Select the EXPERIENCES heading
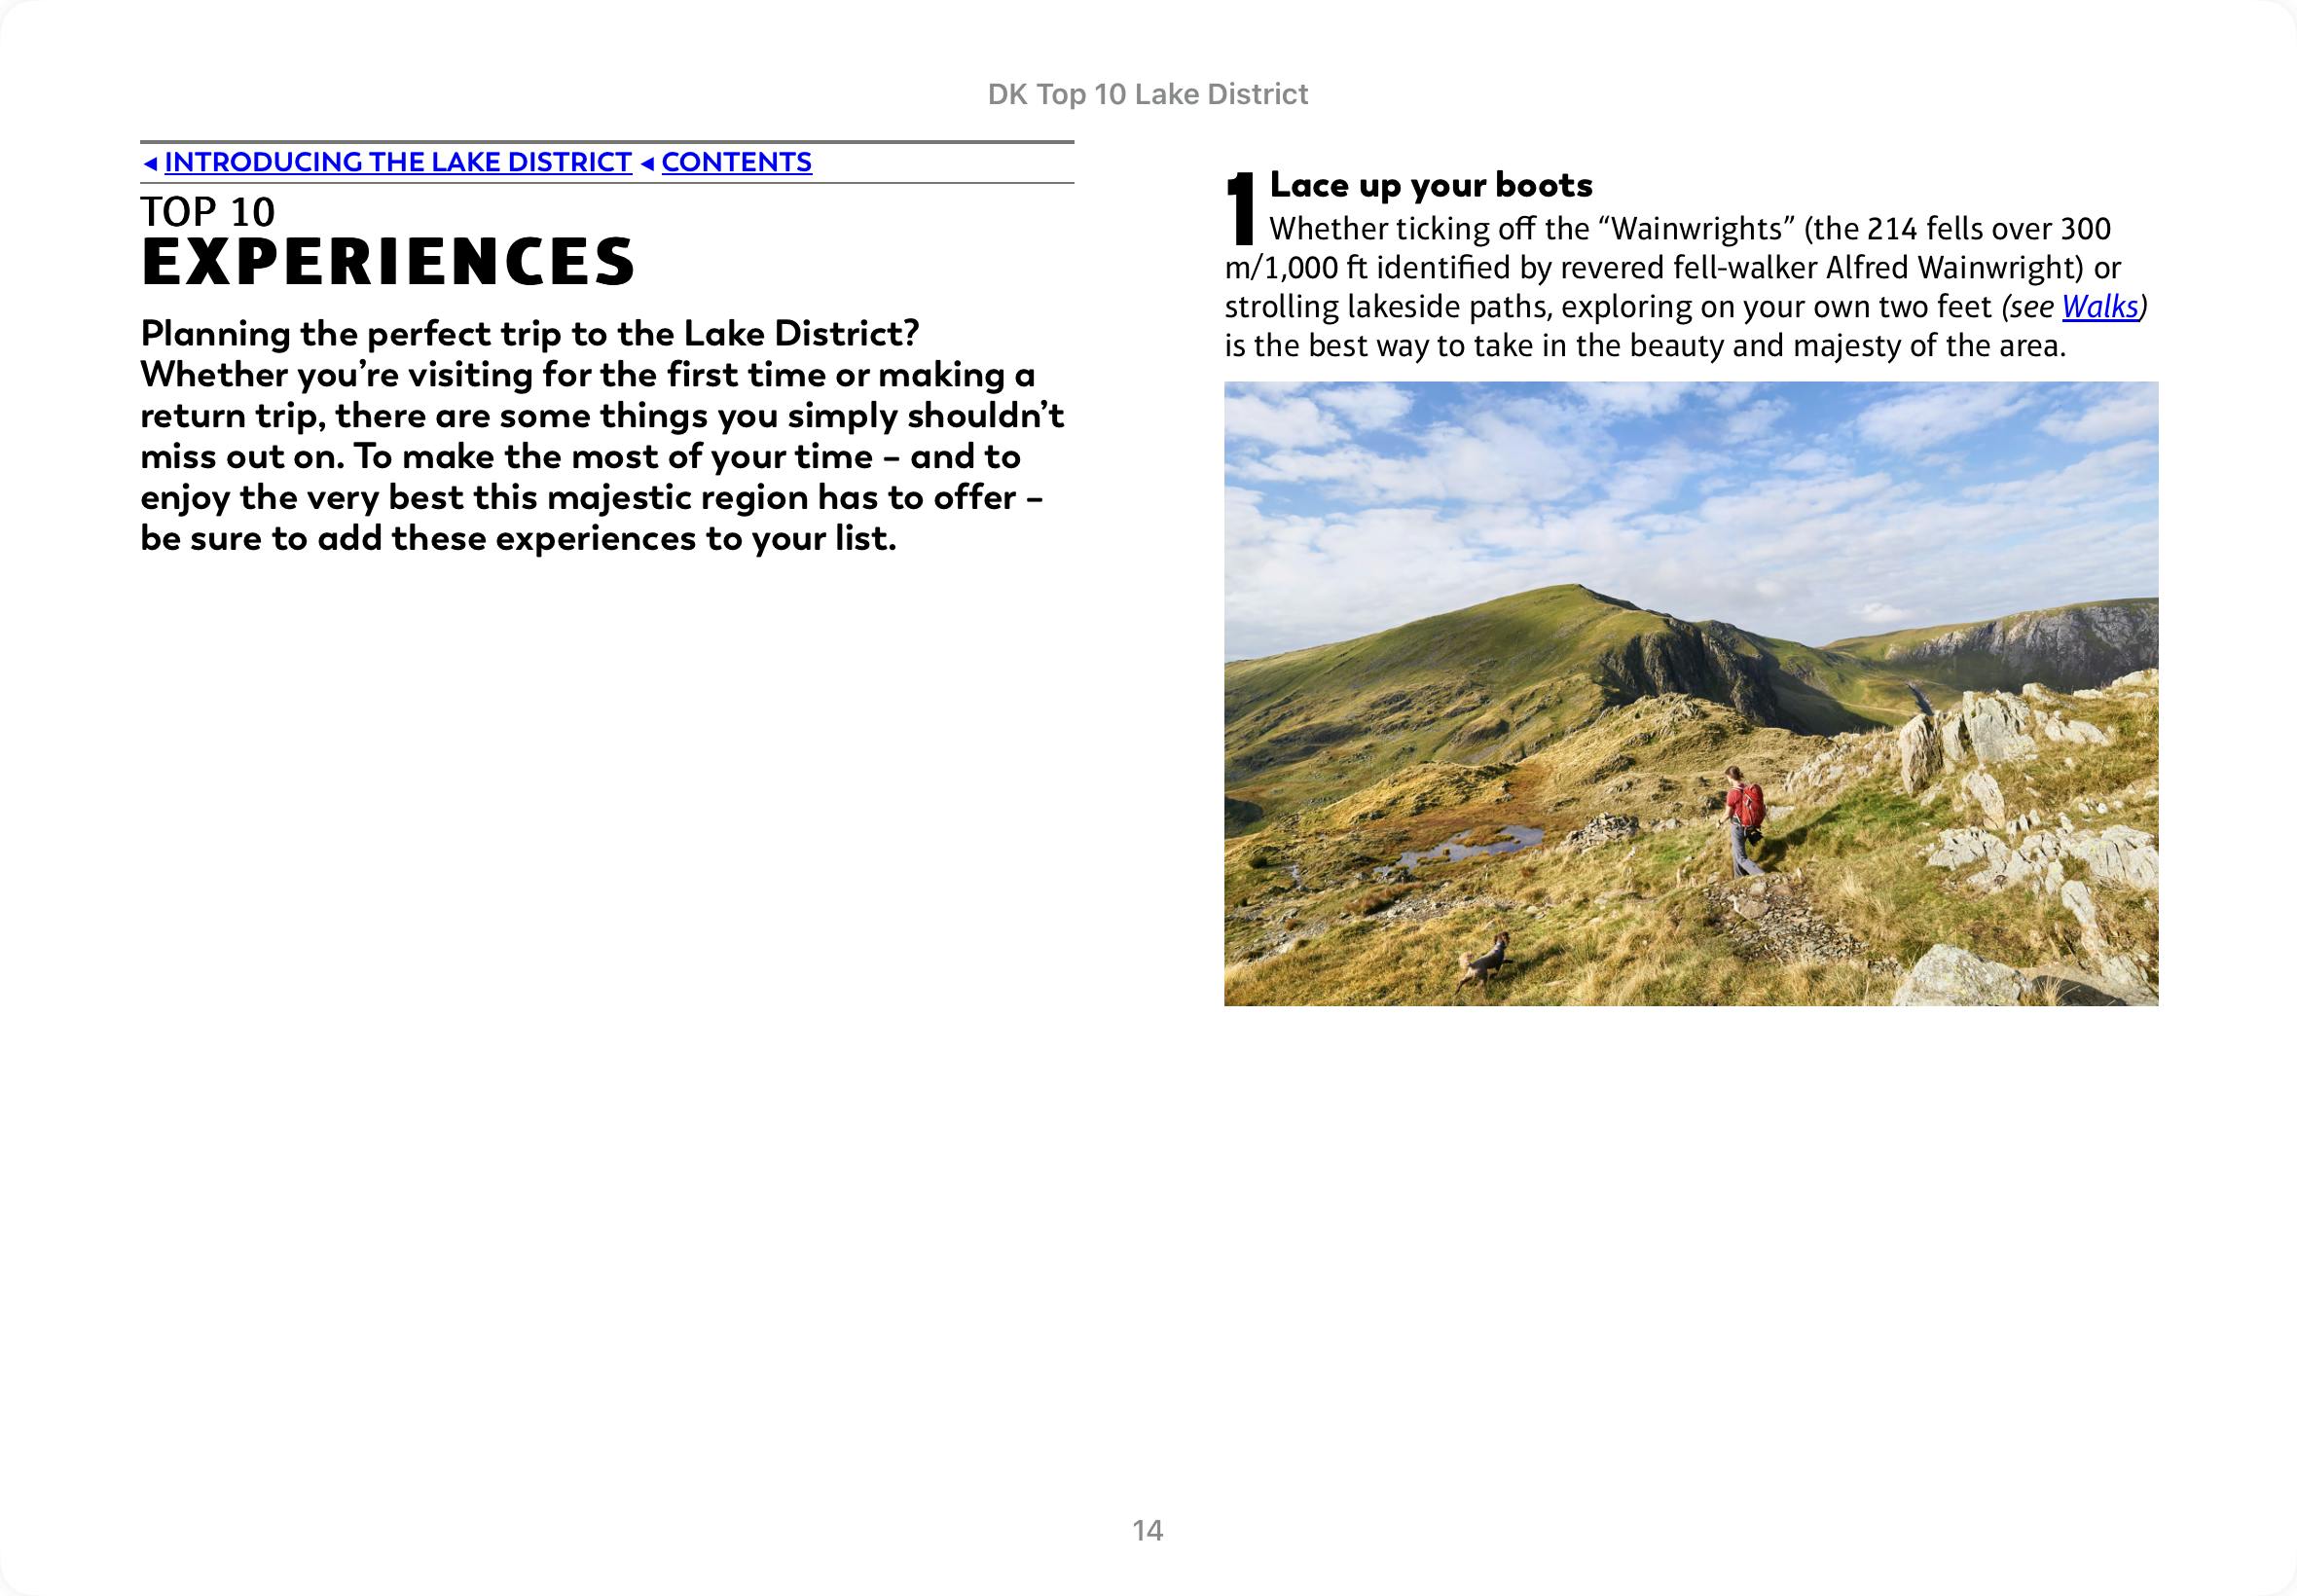 click(388, 262)
